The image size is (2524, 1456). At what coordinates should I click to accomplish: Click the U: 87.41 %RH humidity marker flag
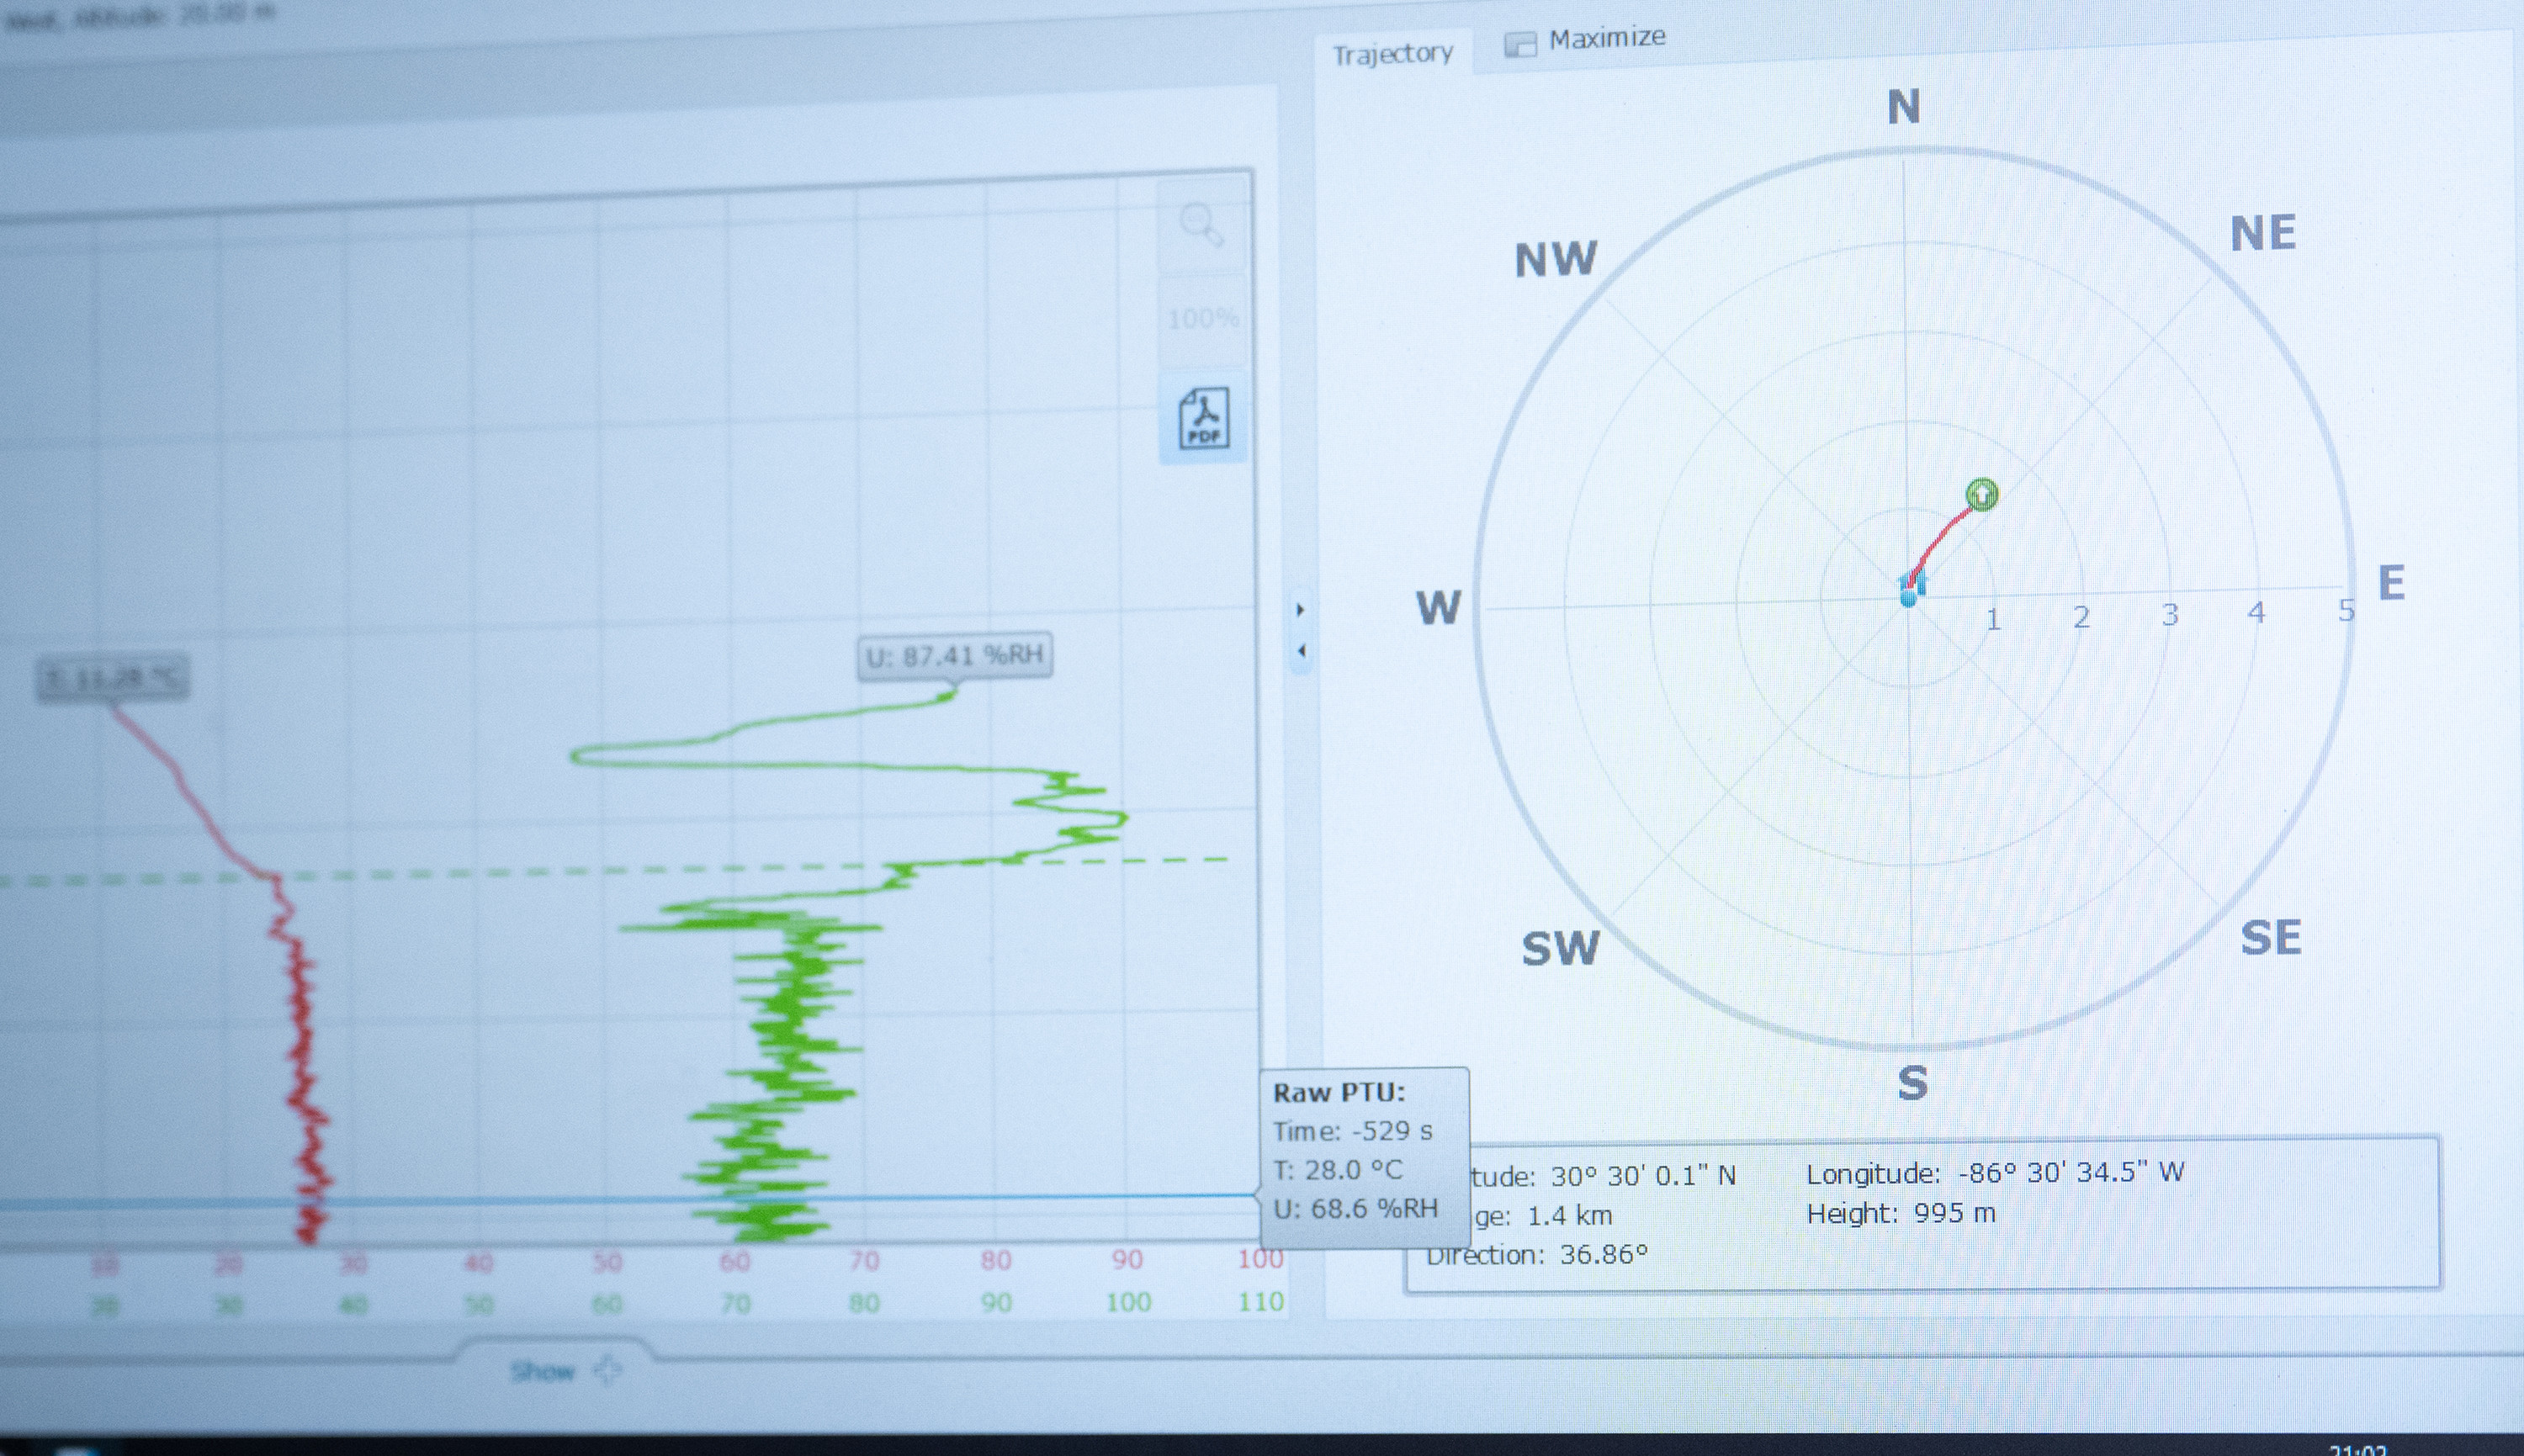coord(953,657)
